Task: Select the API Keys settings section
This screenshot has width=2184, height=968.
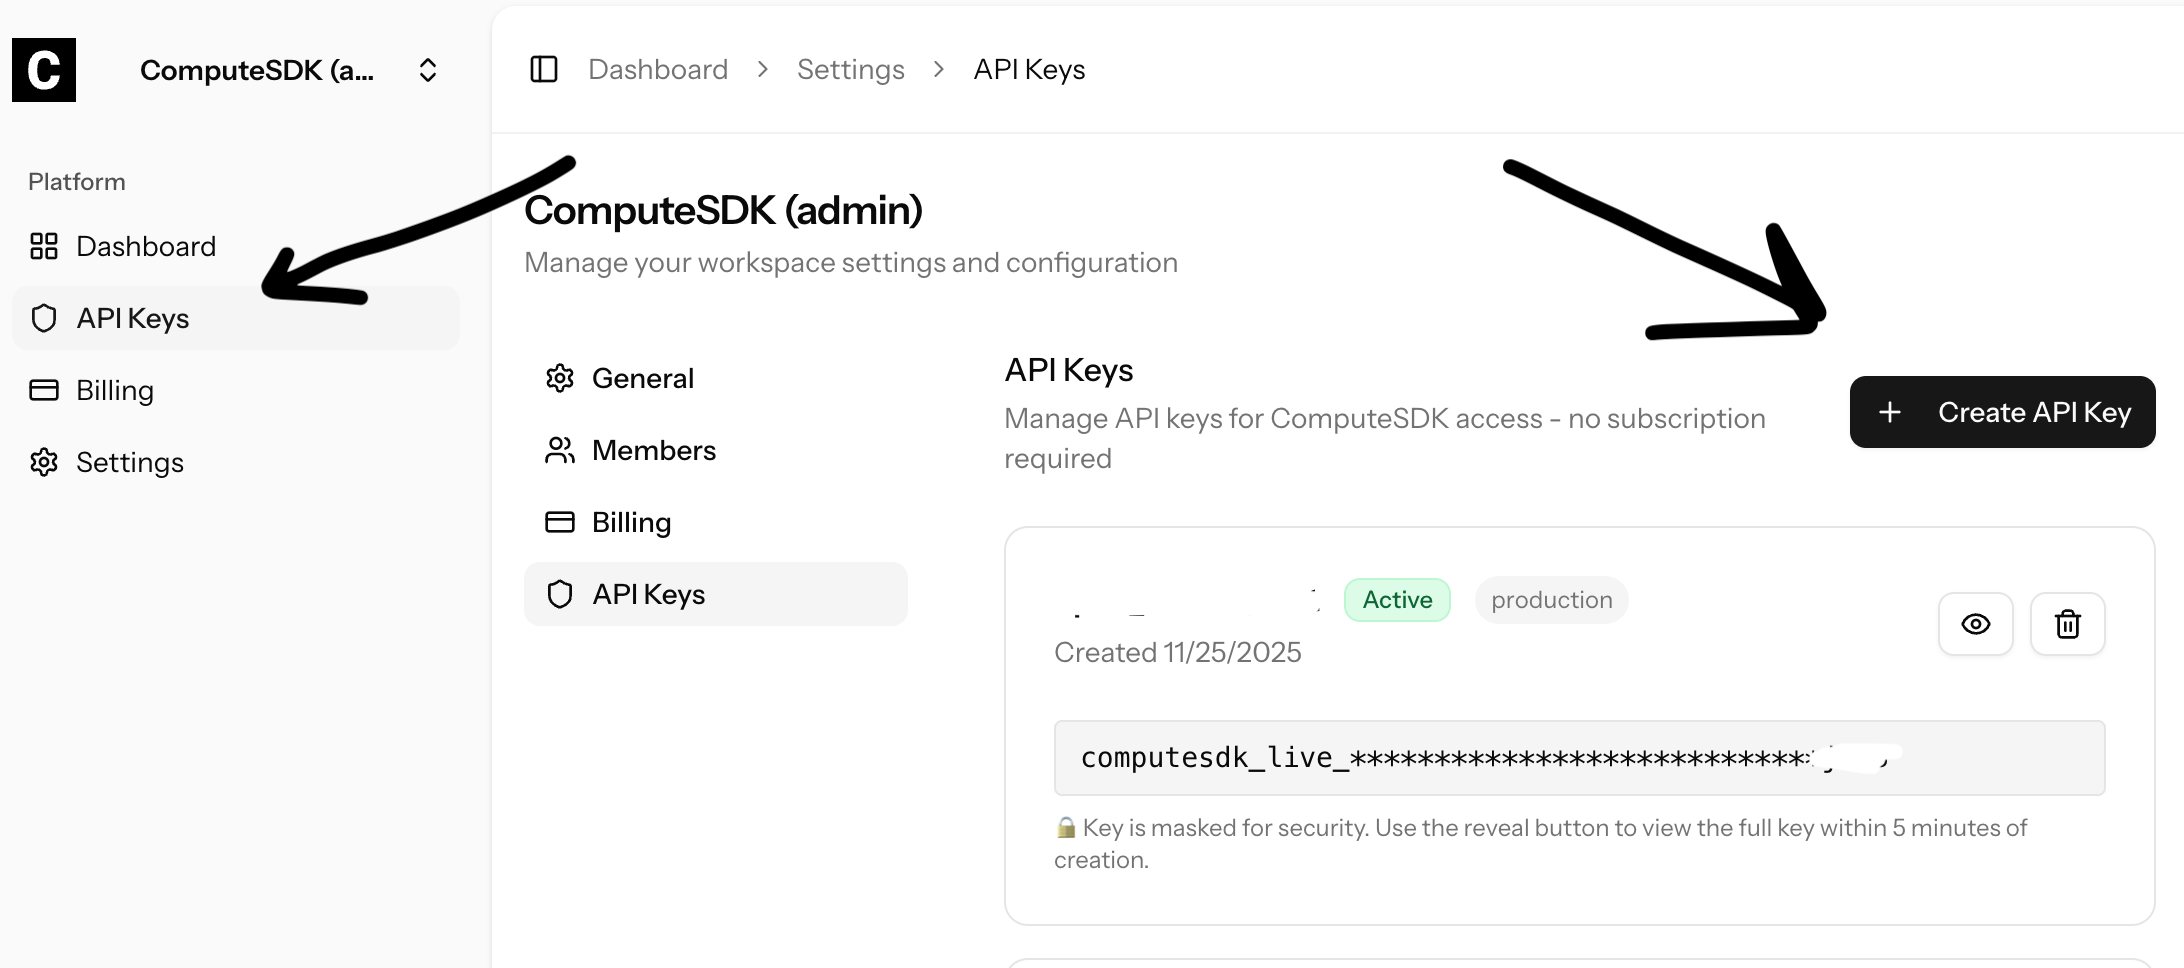Action: 648,593
